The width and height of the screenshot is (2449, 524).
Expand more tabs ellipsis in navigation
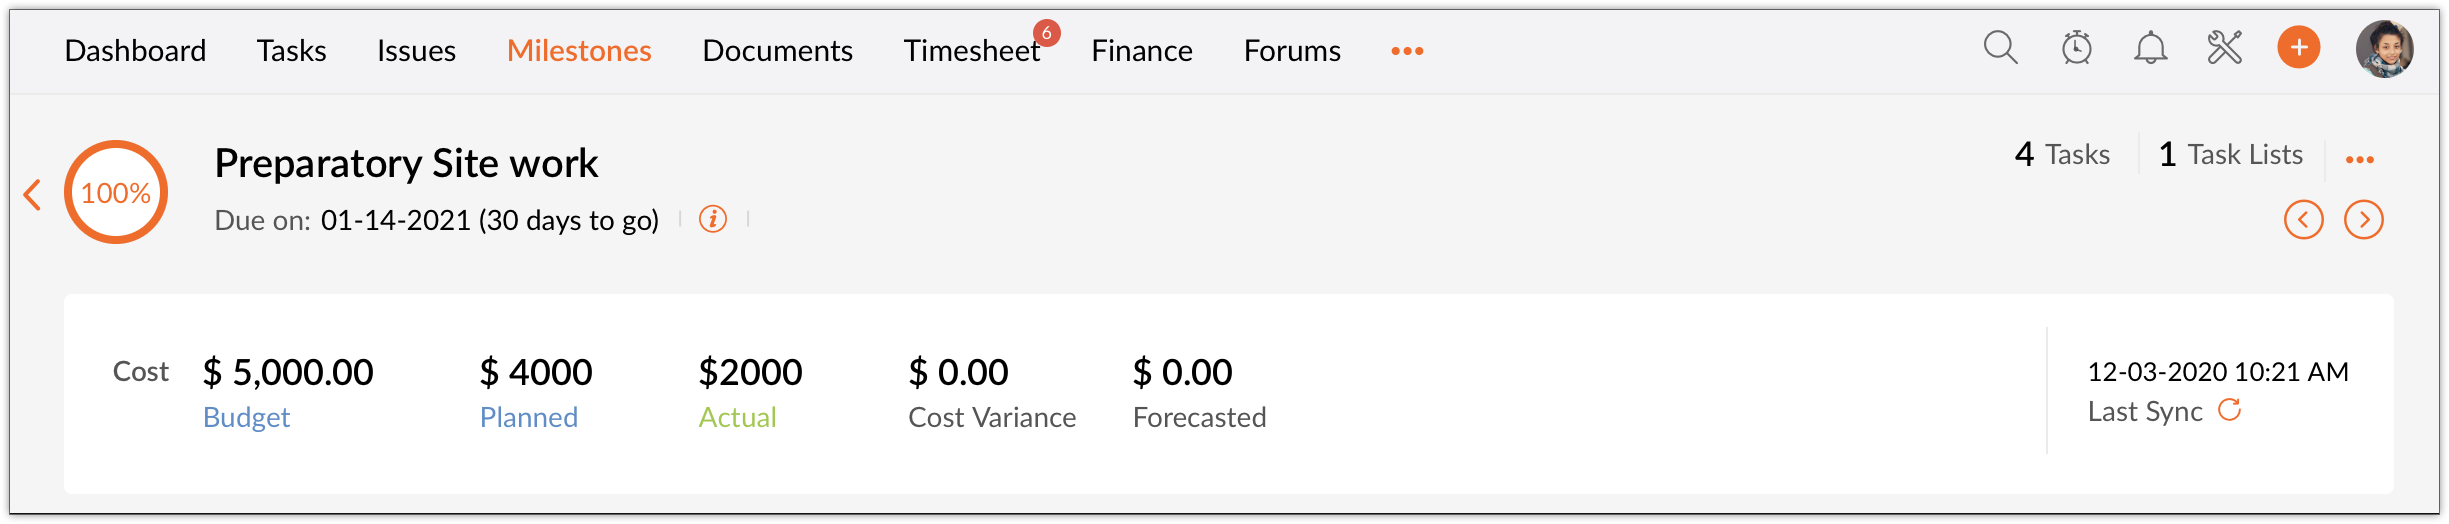tap(1407, 51)
